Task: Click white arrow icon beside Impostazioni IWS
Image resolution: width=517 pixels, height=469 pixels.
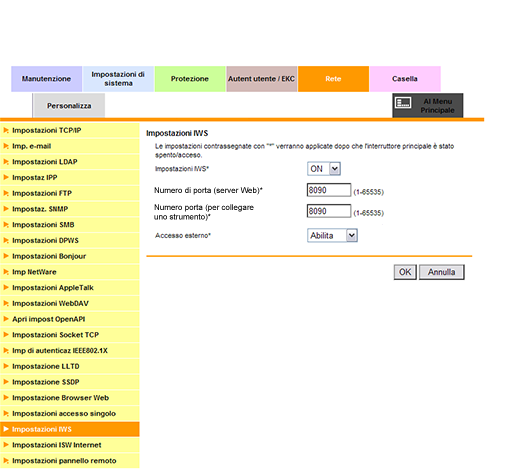Action: coord(6,429)
